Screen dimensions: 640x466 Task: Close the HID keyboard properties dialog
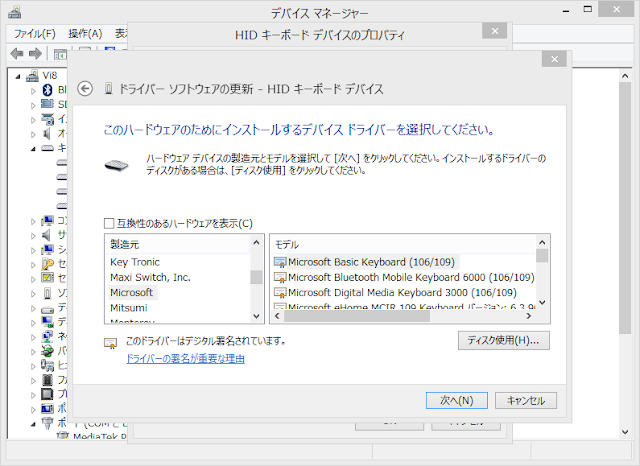[495, 31]
